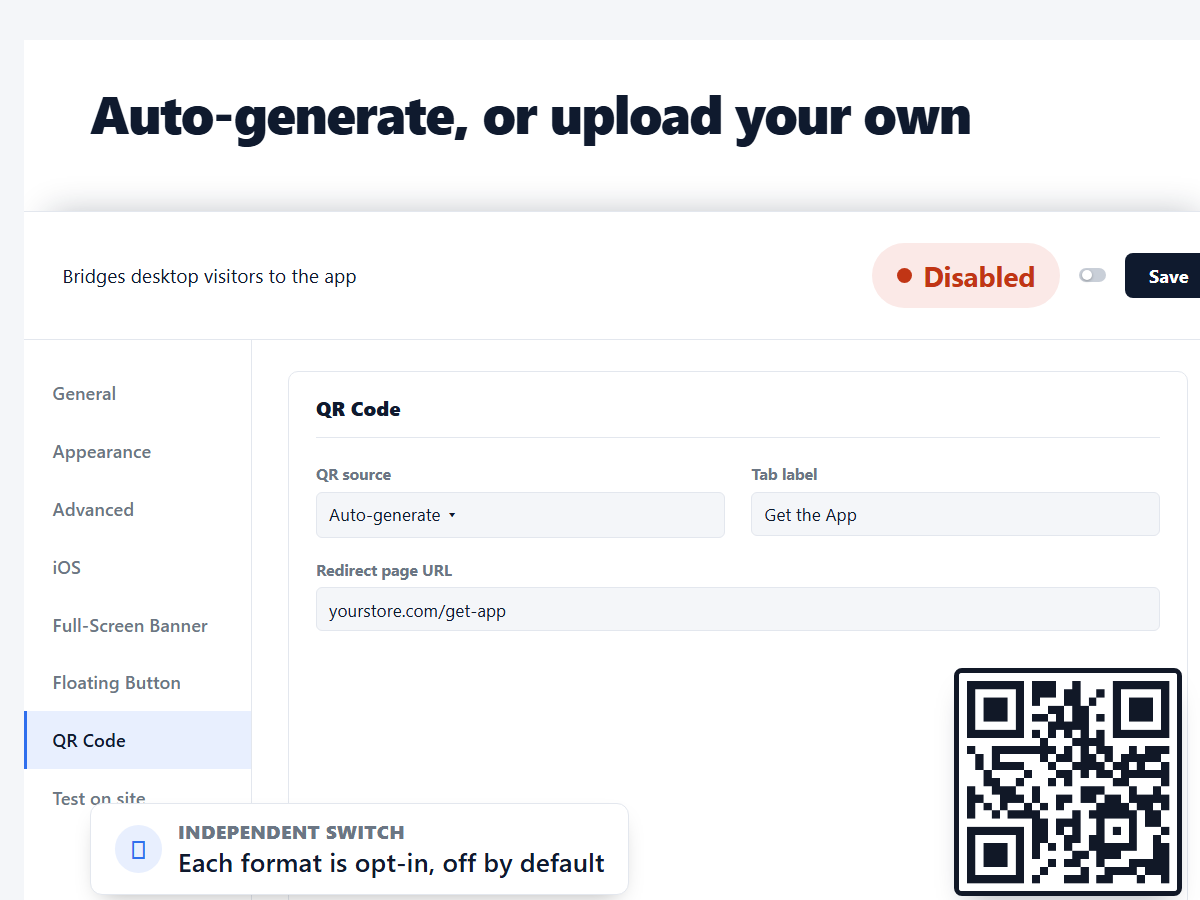Click the Redirect page URL field

(x=738, y=609)
